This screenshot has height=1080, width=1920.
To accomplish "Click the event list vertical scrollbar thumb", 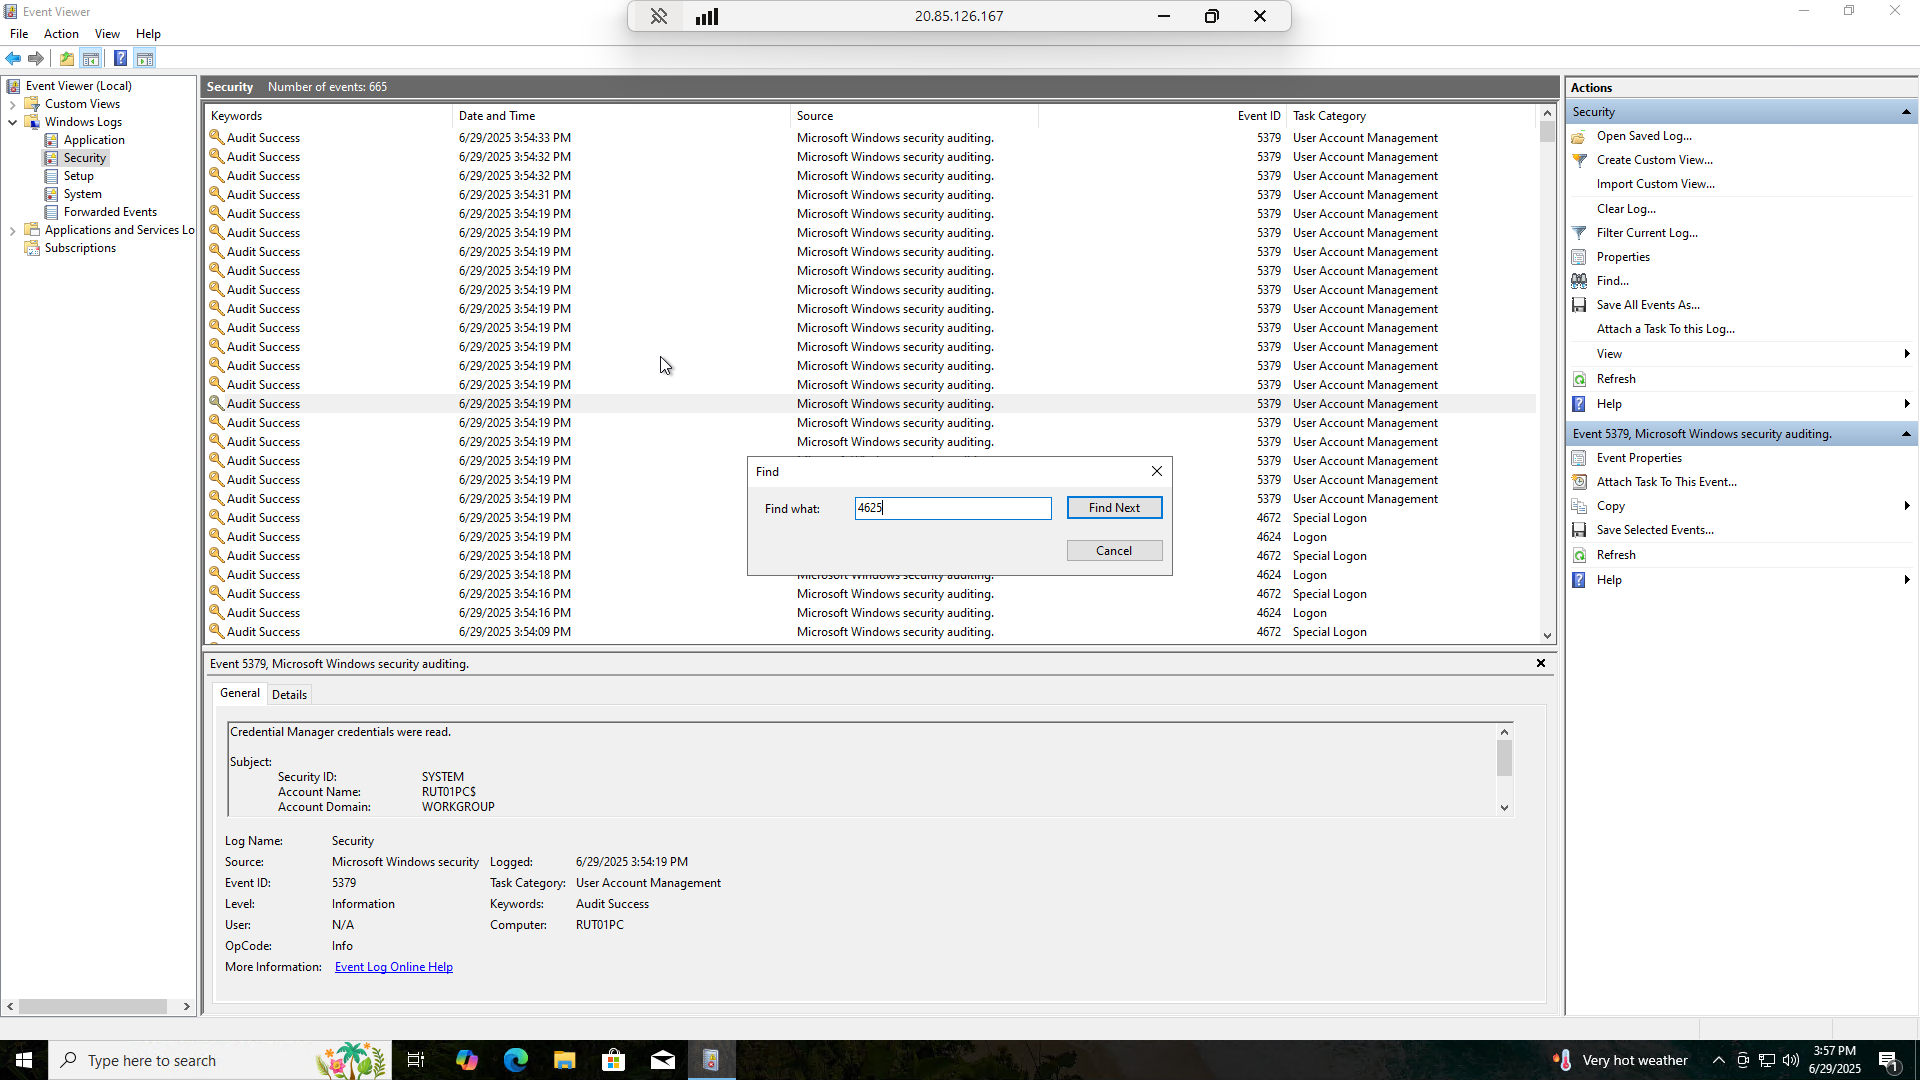I will click(x=1547, y=132).
